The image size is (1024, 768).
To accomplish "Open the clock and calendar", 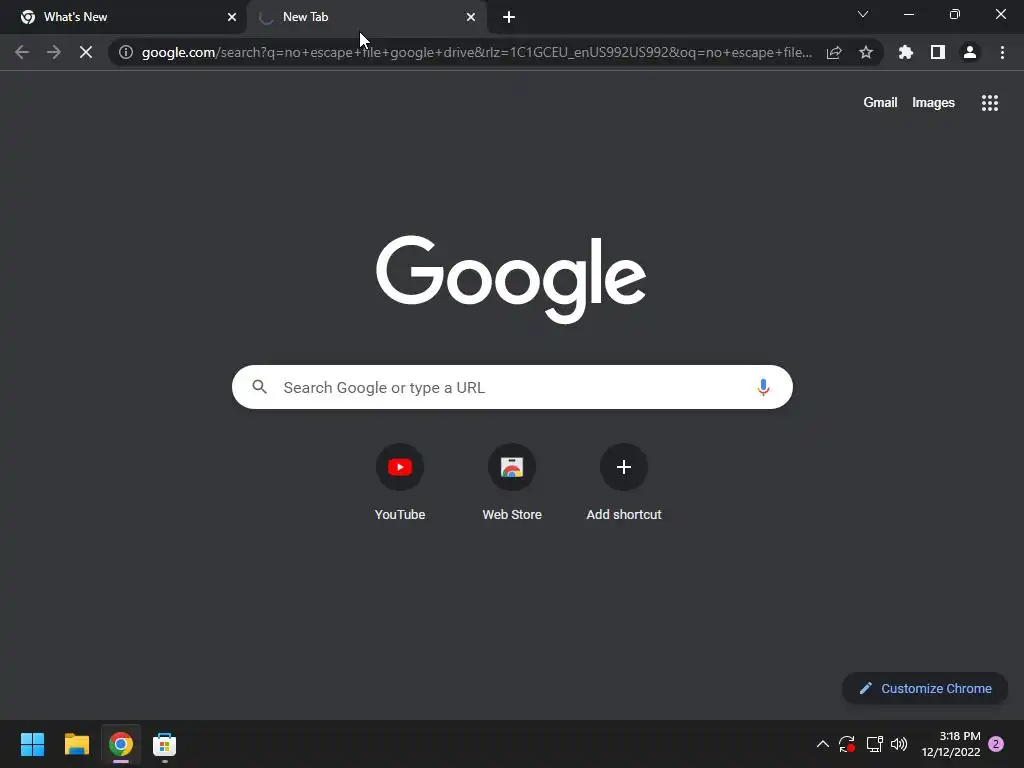I will (951, 744).
